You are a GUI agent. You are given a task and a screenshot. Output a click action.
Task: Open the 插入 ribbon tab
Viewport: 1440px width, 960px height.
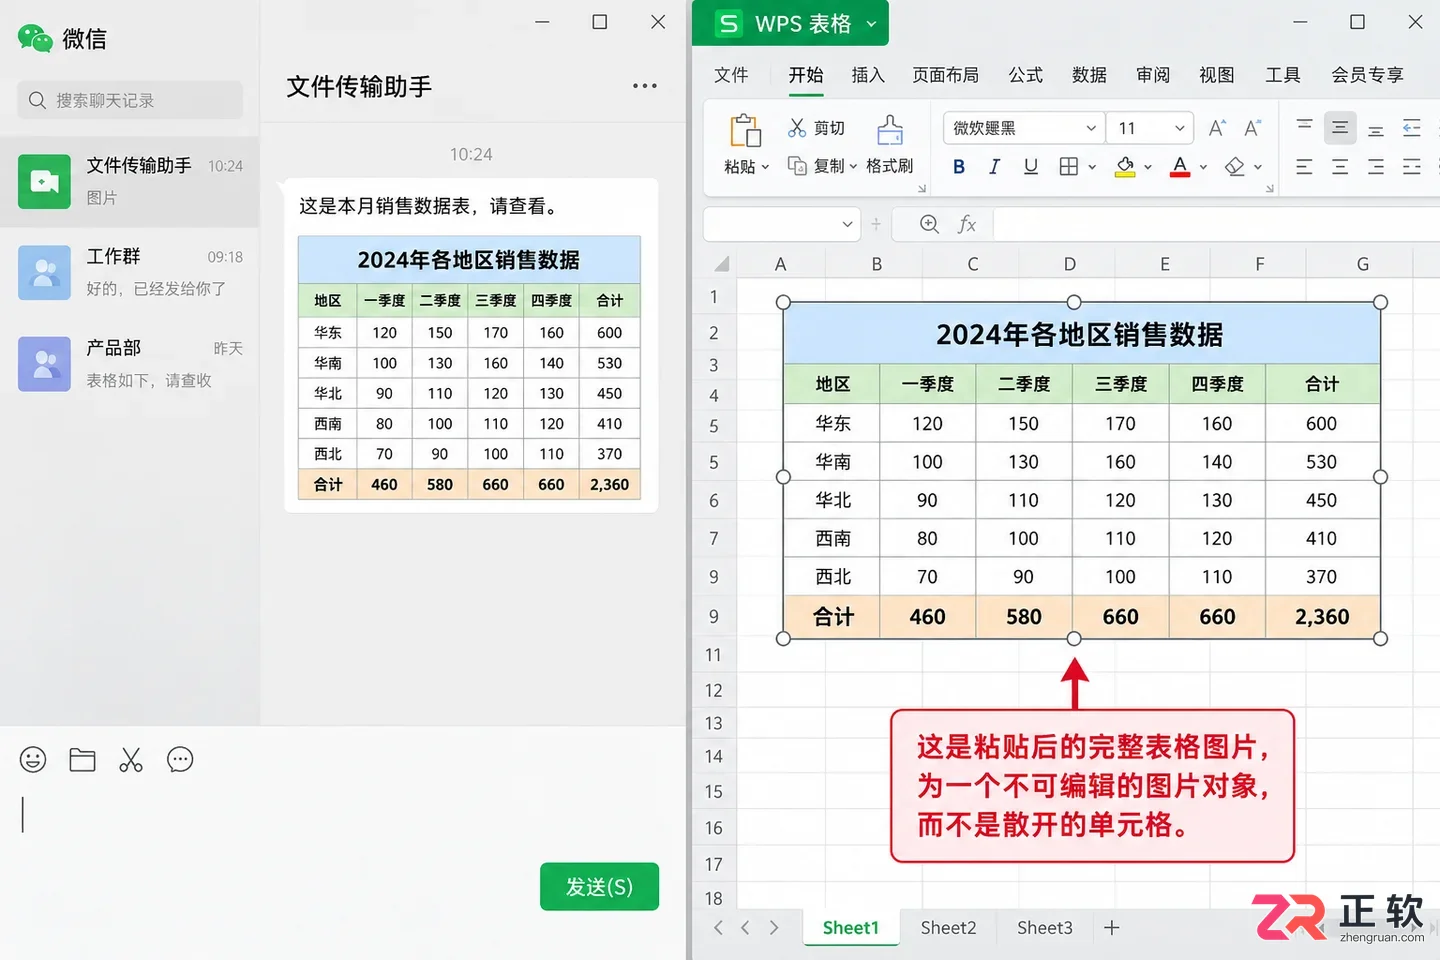[x=868, y=75]
